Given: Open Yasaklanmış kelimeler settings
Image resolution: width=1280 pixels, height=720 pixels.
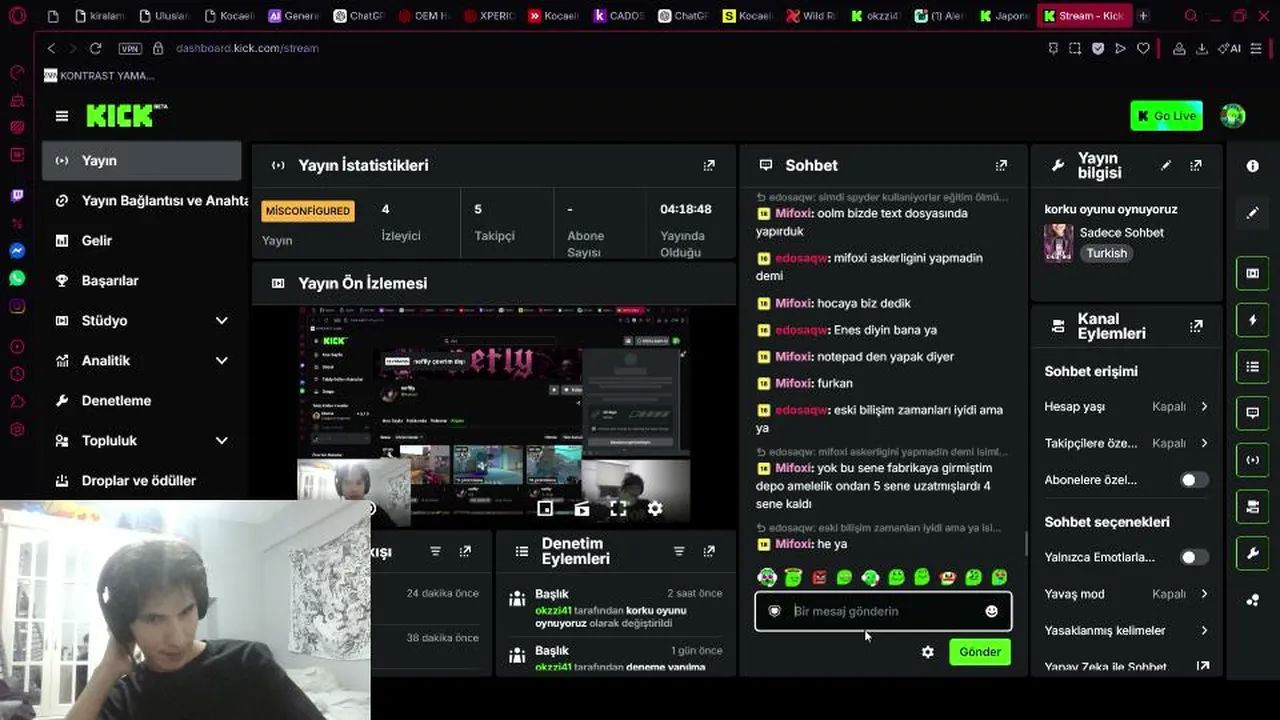Looking at the screenshot, I should click(1126, 631).
